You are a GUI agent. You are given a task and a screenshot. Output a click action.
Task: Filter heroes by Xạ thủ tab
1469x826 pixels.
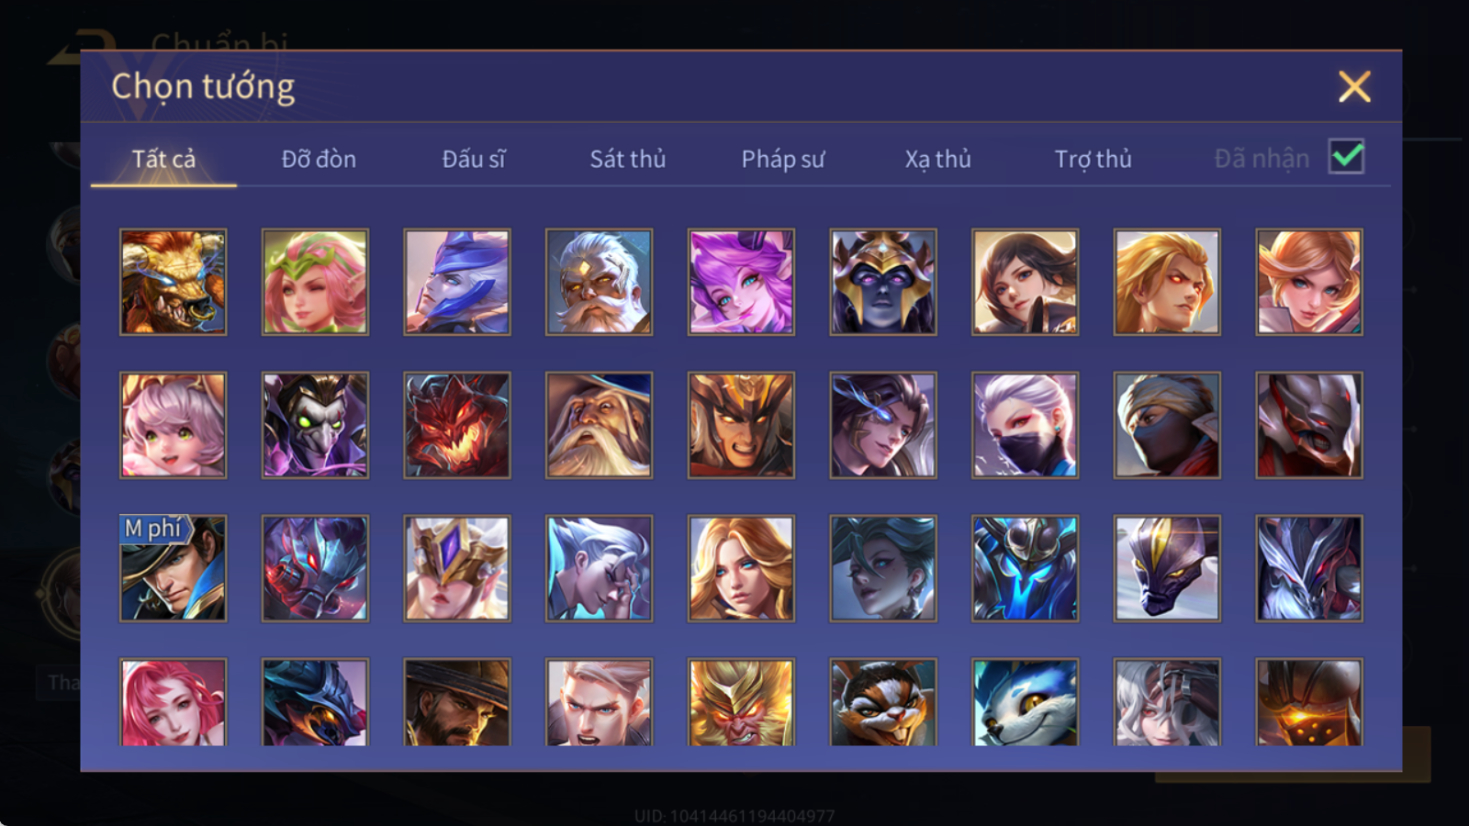938,159
